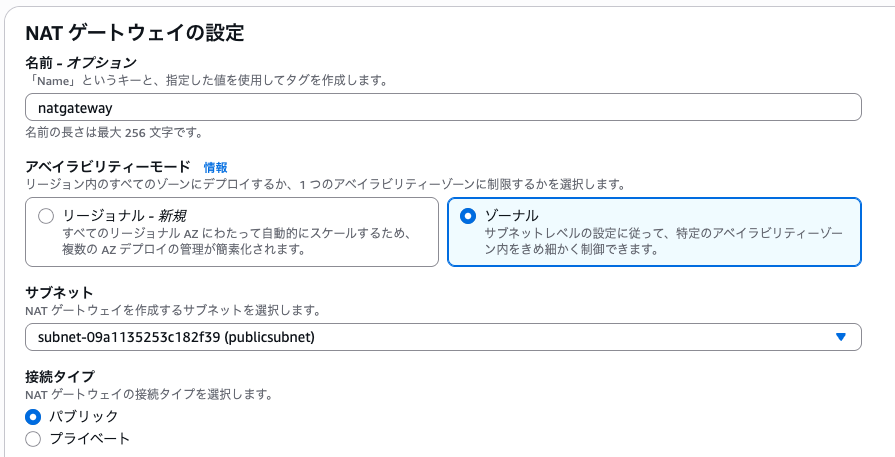Select the ゾーナル radio button circle
This screenshot has width=895, height=457.
tap(468, 216)
